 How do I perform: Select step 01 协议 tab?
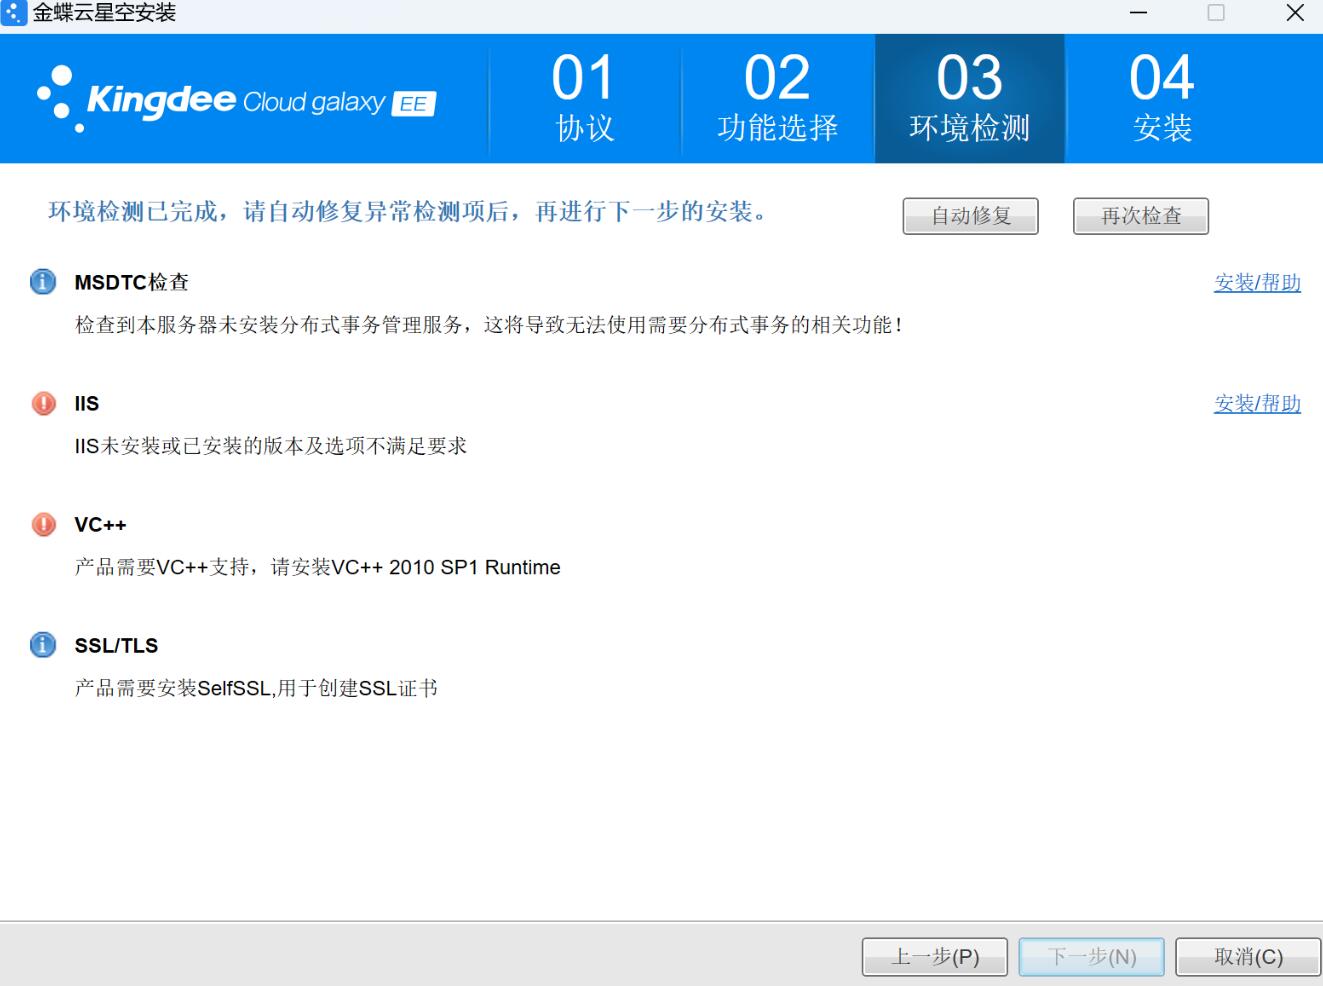(x=585, y=98)
